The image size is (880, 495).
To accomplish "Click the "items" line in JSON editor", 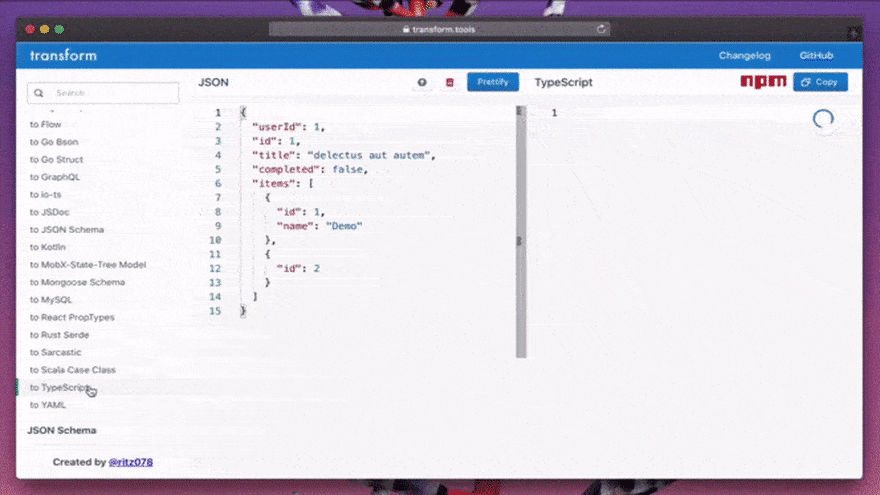I will (x=282, y=184).
